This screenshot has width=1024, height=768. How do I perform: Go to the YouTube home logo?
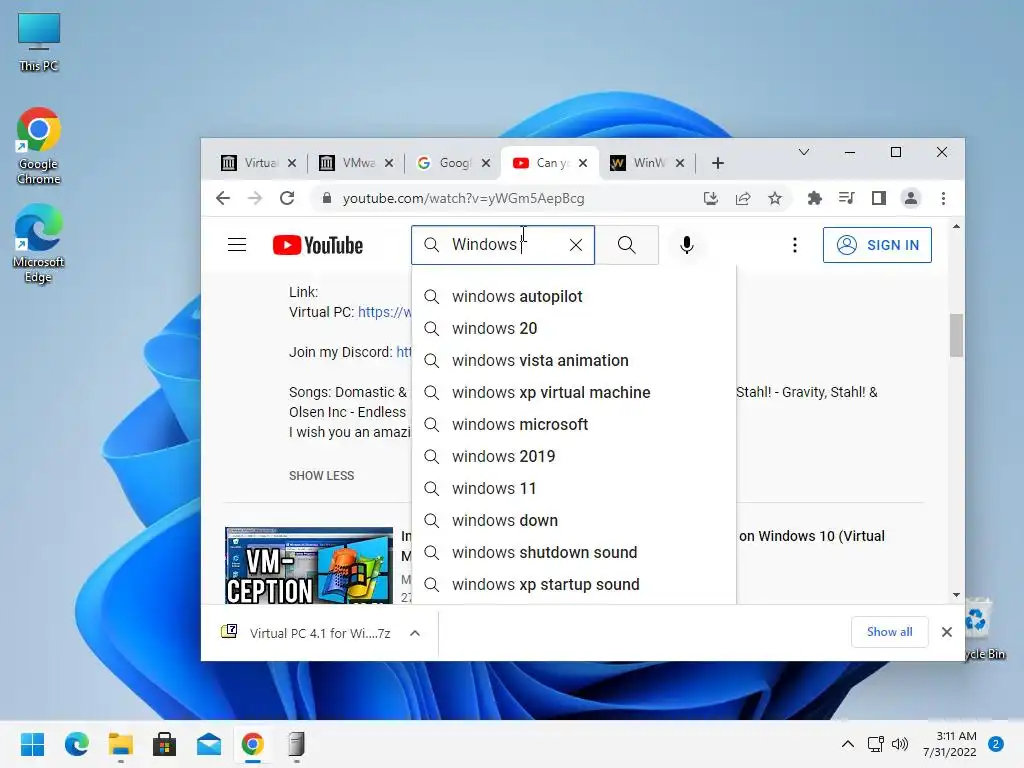[x=317, y=245]
